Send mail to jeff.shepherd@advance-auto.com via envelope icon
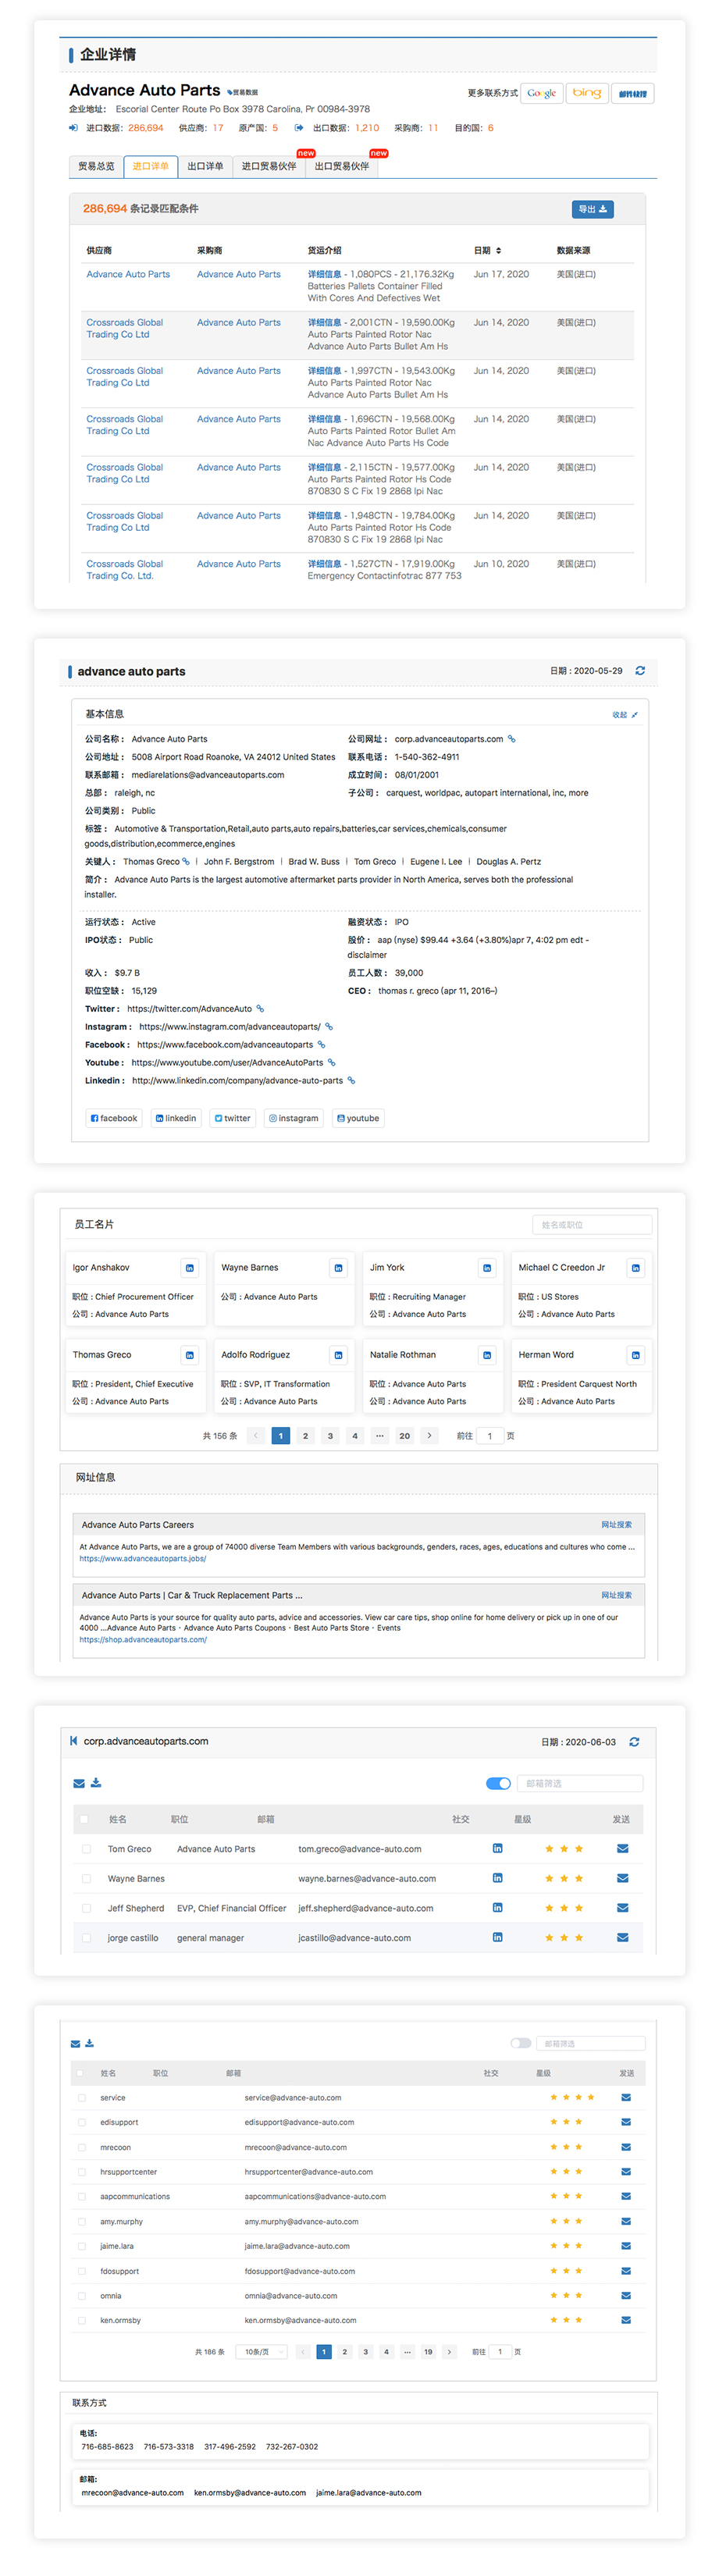This screenshot has height=2576, width=719. 622,1908
